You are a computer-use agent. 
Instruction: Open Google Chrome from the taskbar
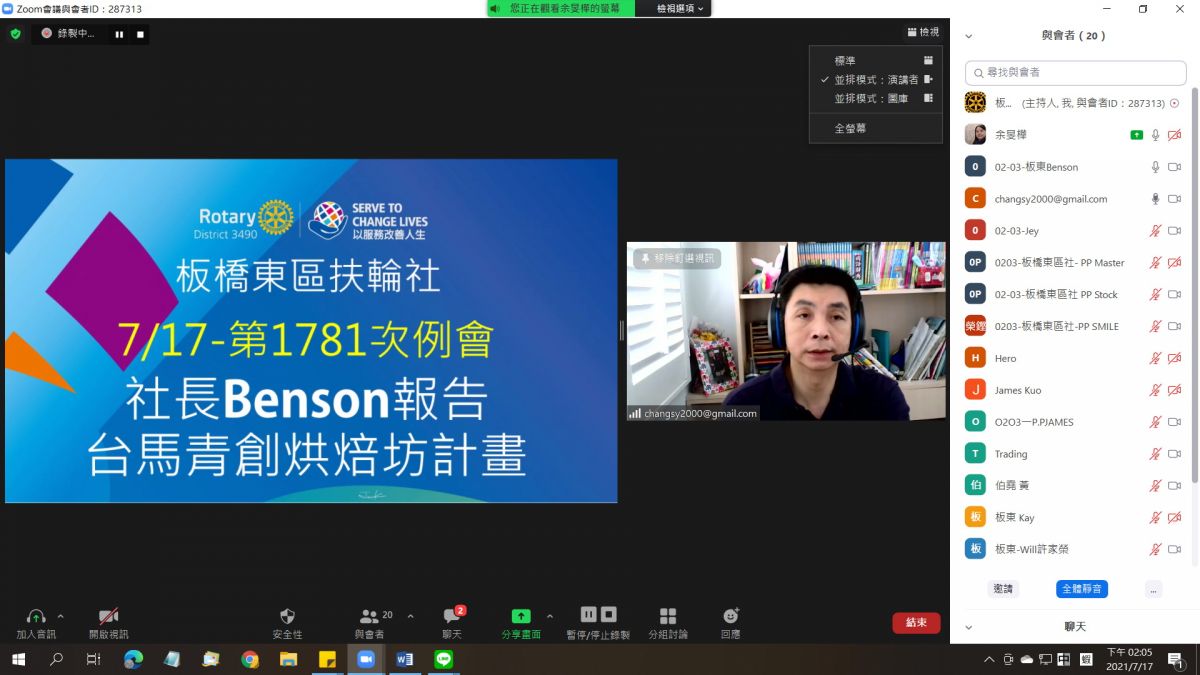click(250, 659)
